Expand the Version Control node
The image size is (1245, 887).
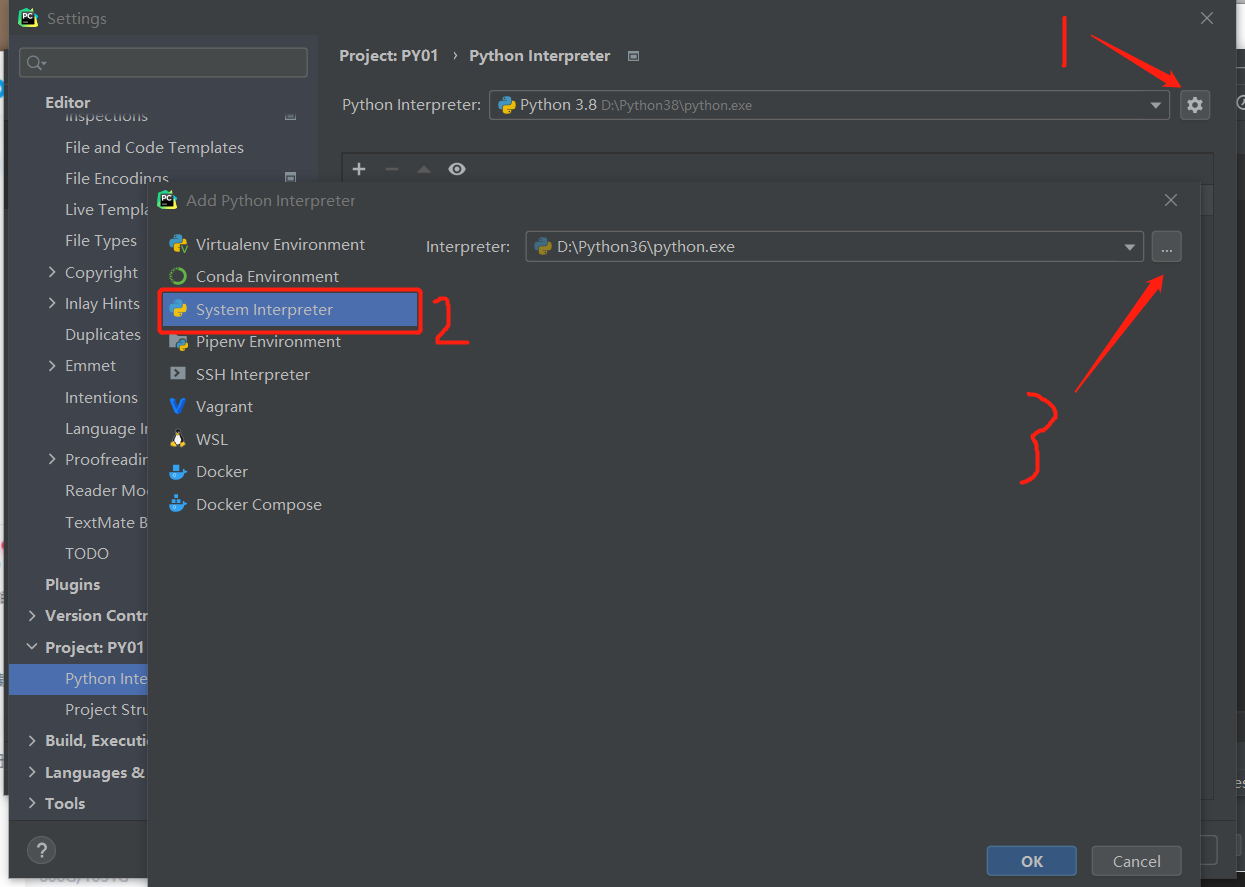coord(32,615)
